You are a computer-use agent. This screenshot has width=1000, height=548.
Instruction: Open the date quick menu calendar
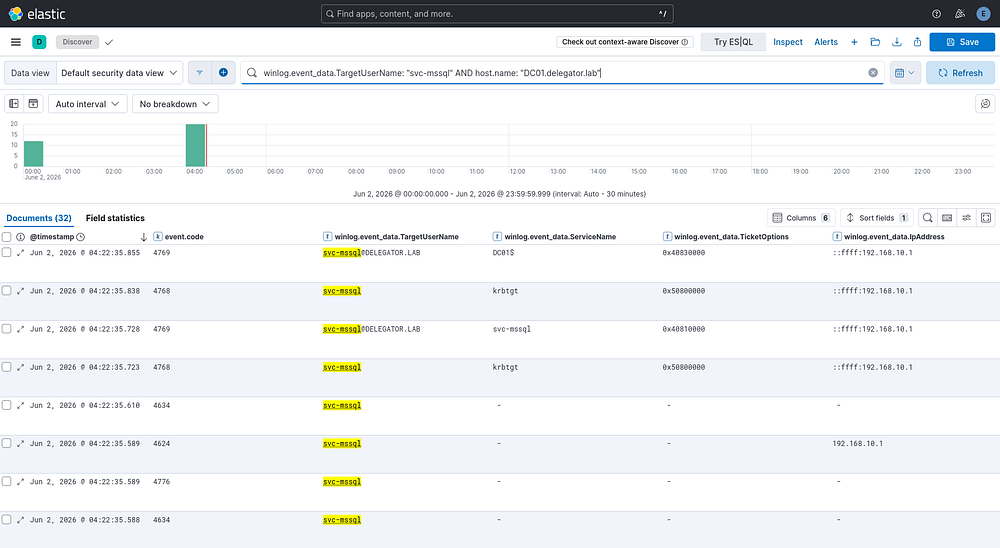[x=904, y=73]
